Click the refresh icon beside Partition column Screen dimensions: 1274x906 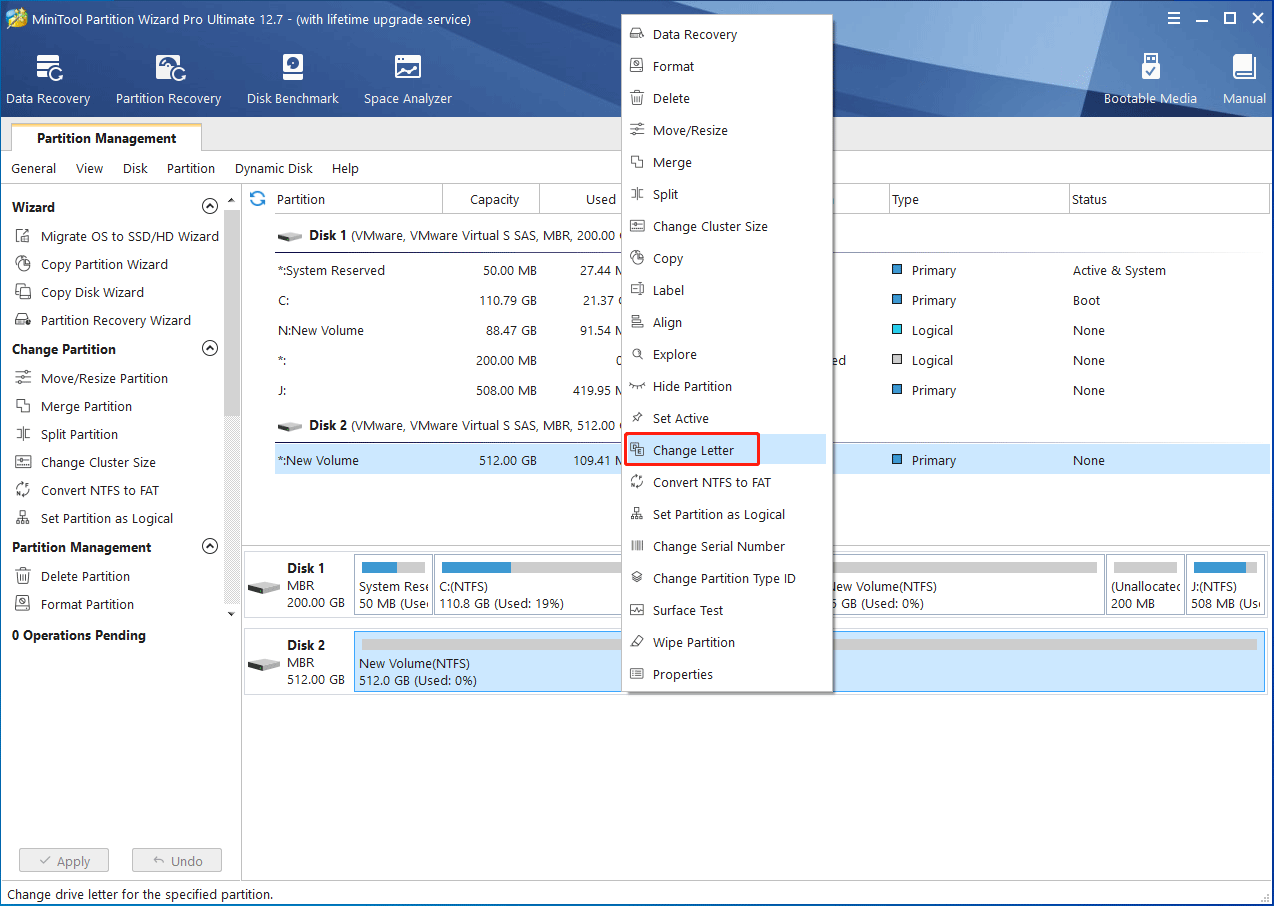pos(258,199)
